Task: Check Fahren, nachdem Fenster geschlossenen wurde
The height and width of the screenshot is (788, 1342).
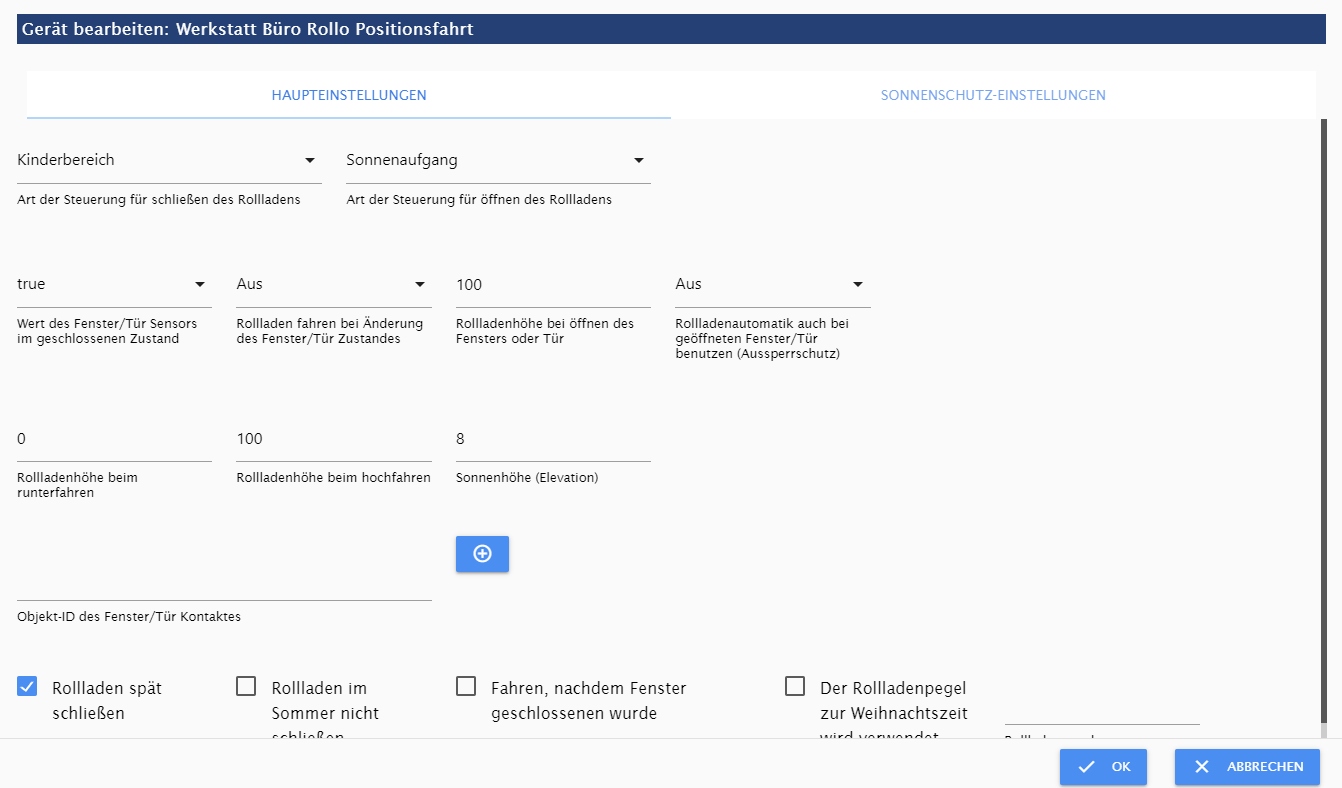Action: coord(466,687)
